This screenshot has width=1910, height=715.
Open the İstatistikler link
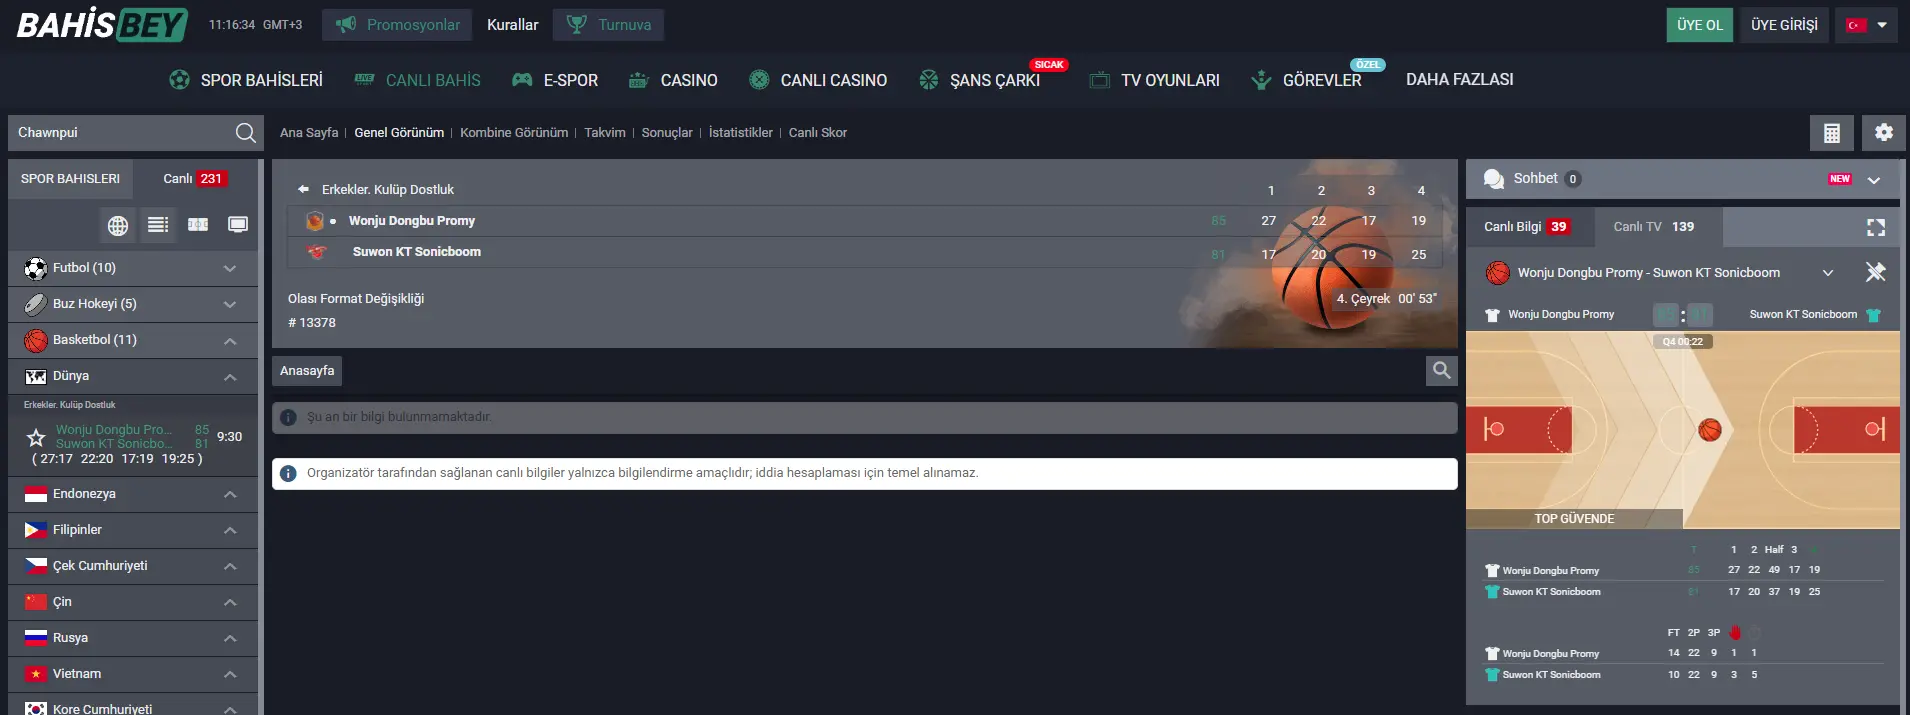click(x=741, y=132)
